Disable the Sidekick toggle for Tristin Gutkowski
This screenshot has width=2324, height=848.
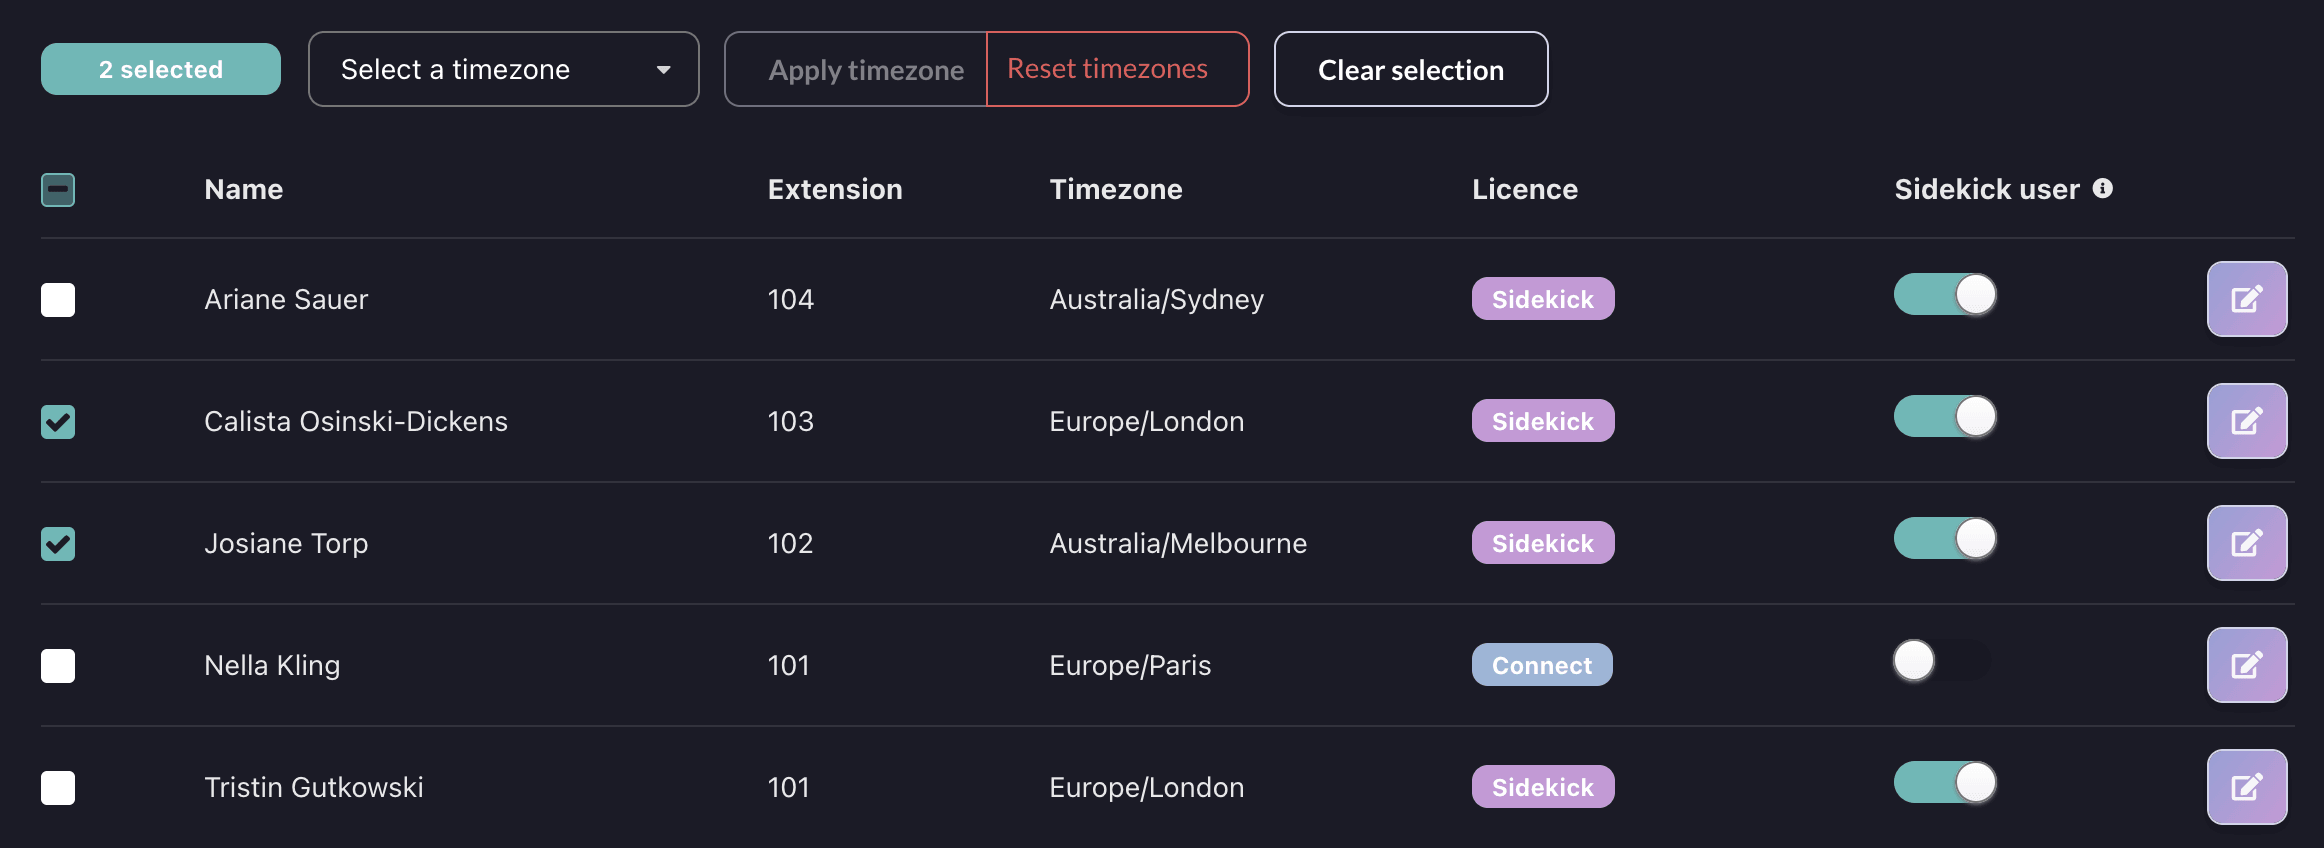(x=1944, y=782)
